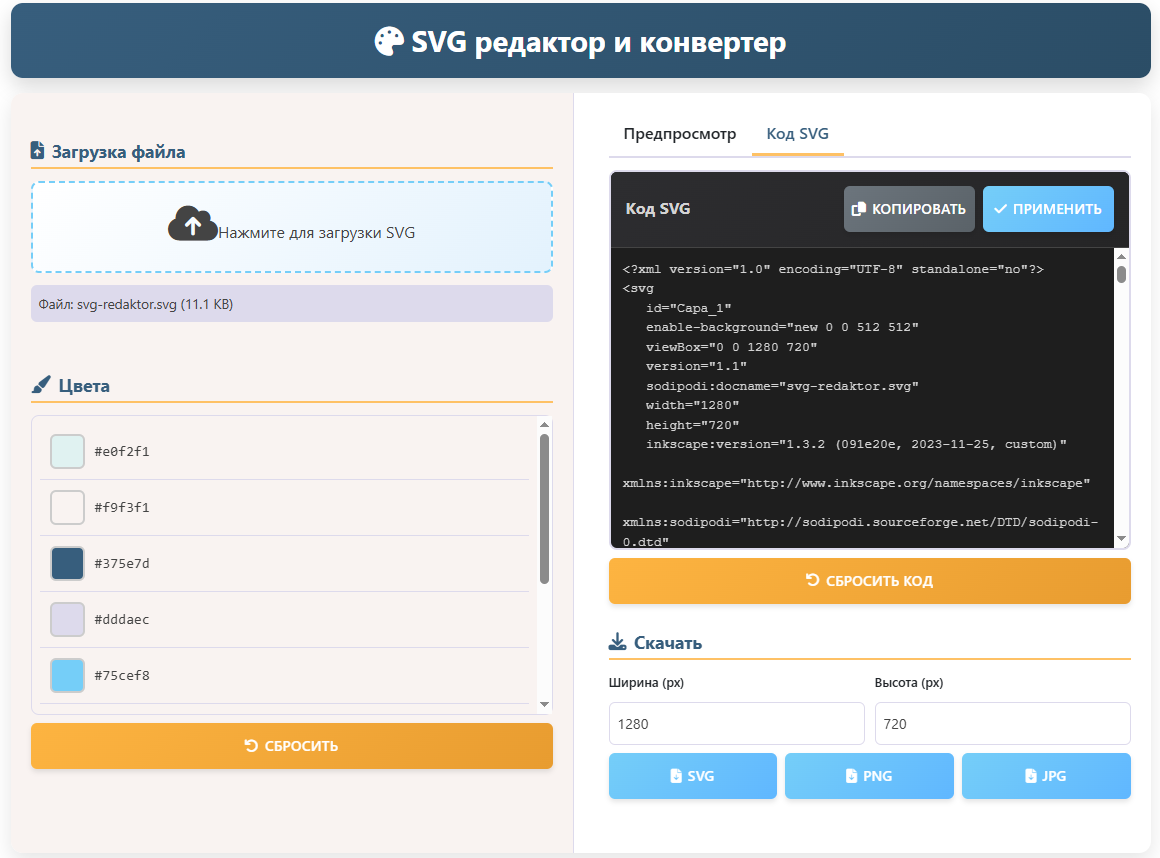Image resolution: width=1160 pixels, height=858 pixels.
Task: Open the #dddaec color swatch
Action: [x=67, y=619]
